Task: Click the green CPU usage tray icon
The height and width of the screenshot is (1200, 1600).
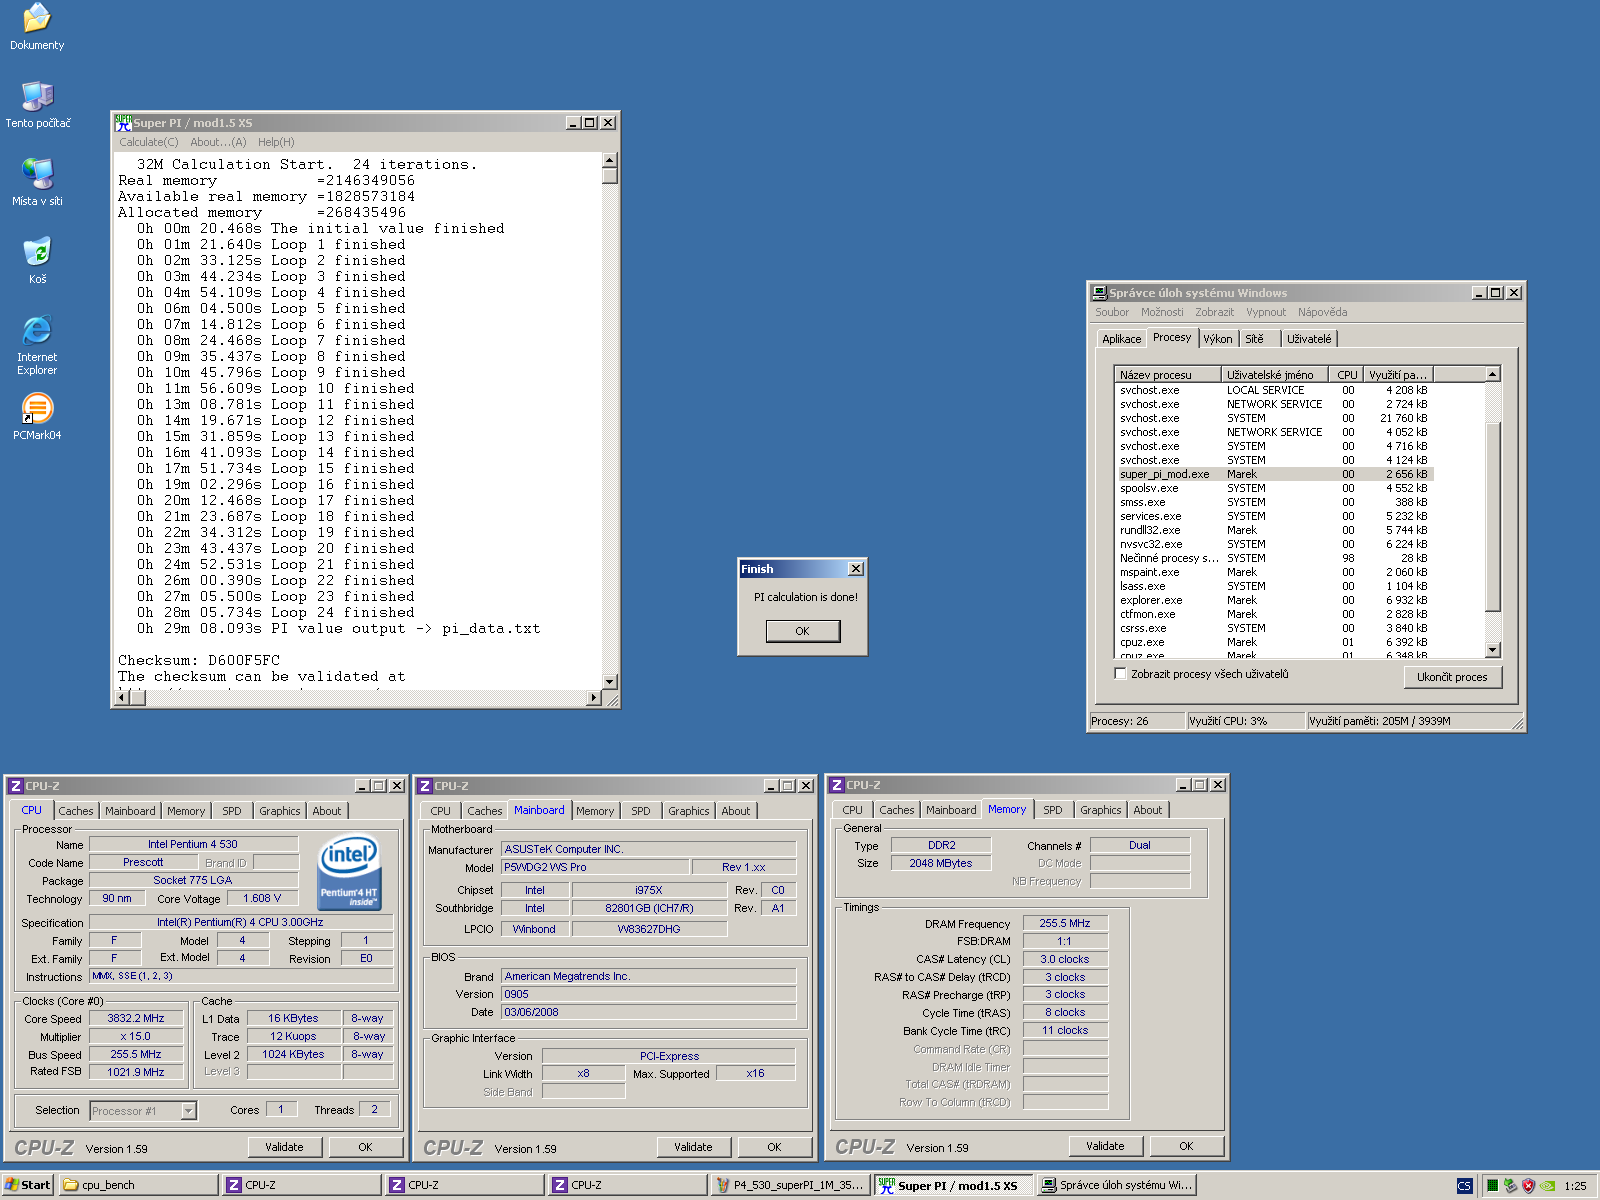Action: [x=1492, y=1186]
